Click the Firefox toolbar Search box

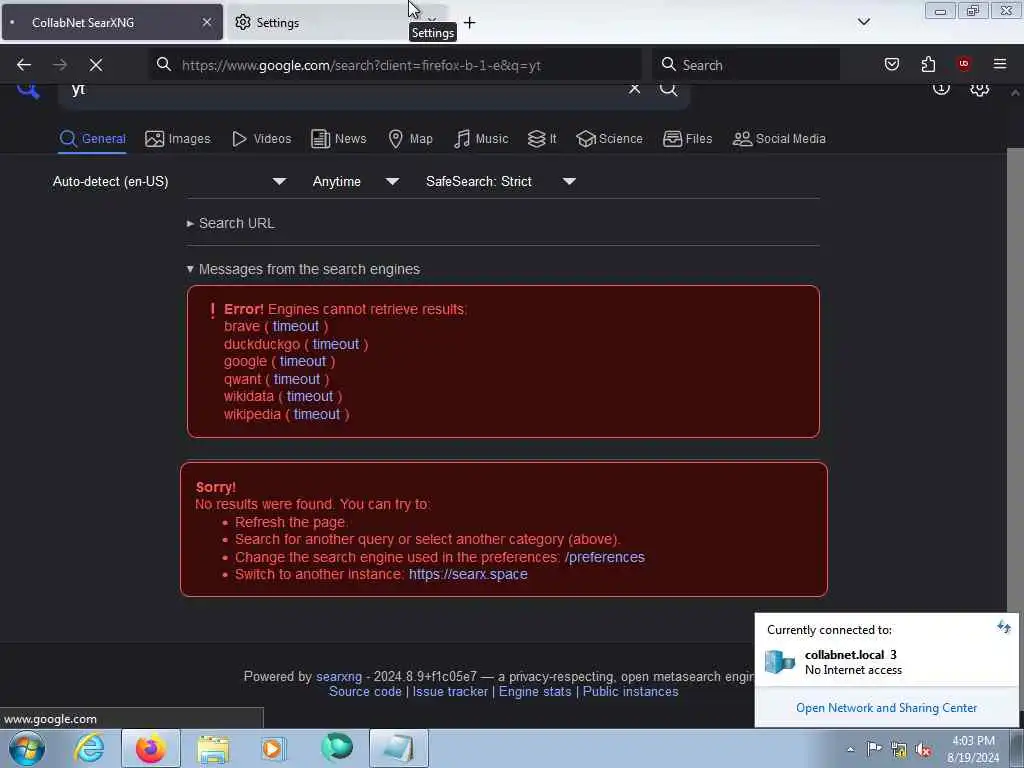746,65
